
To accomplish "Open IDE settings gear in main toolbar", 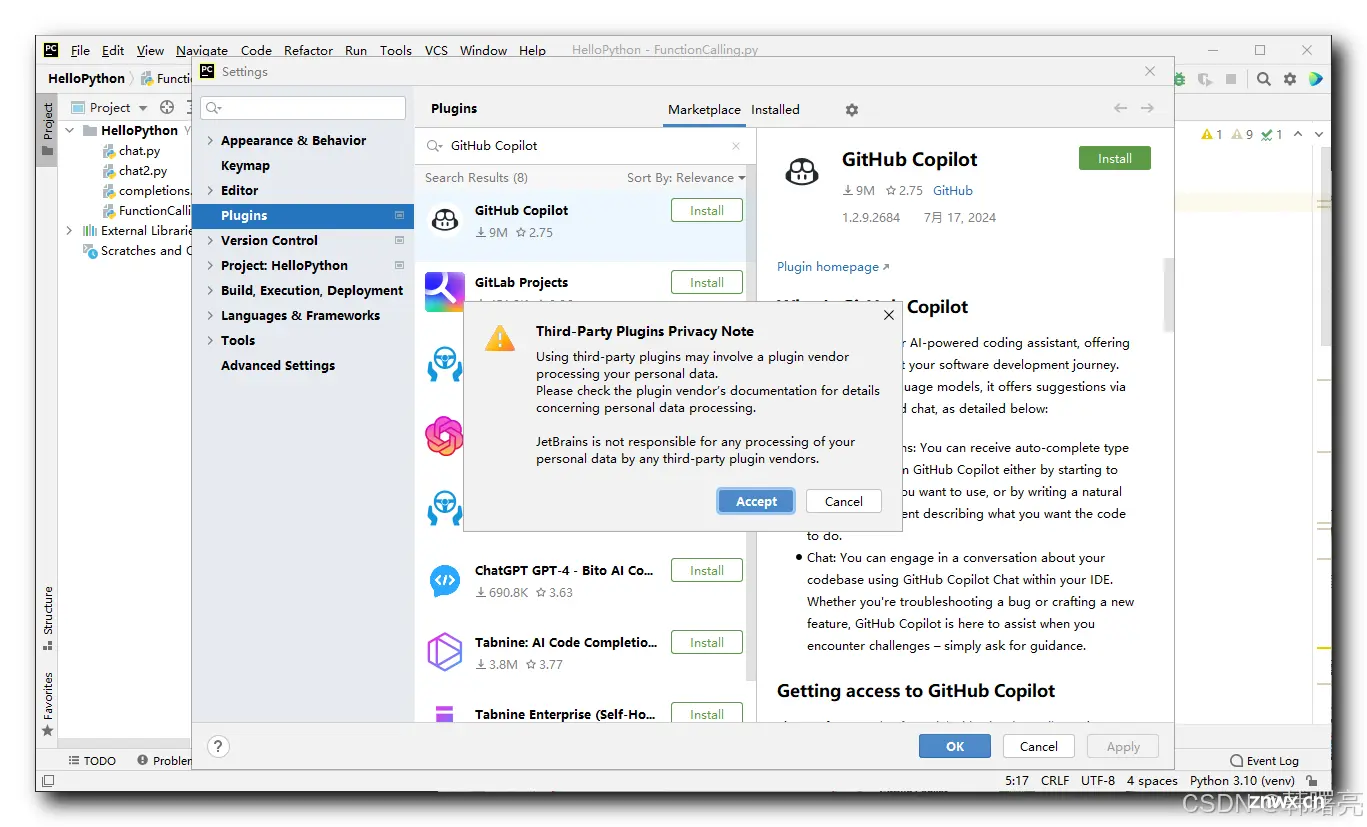I will point(1290,79).
